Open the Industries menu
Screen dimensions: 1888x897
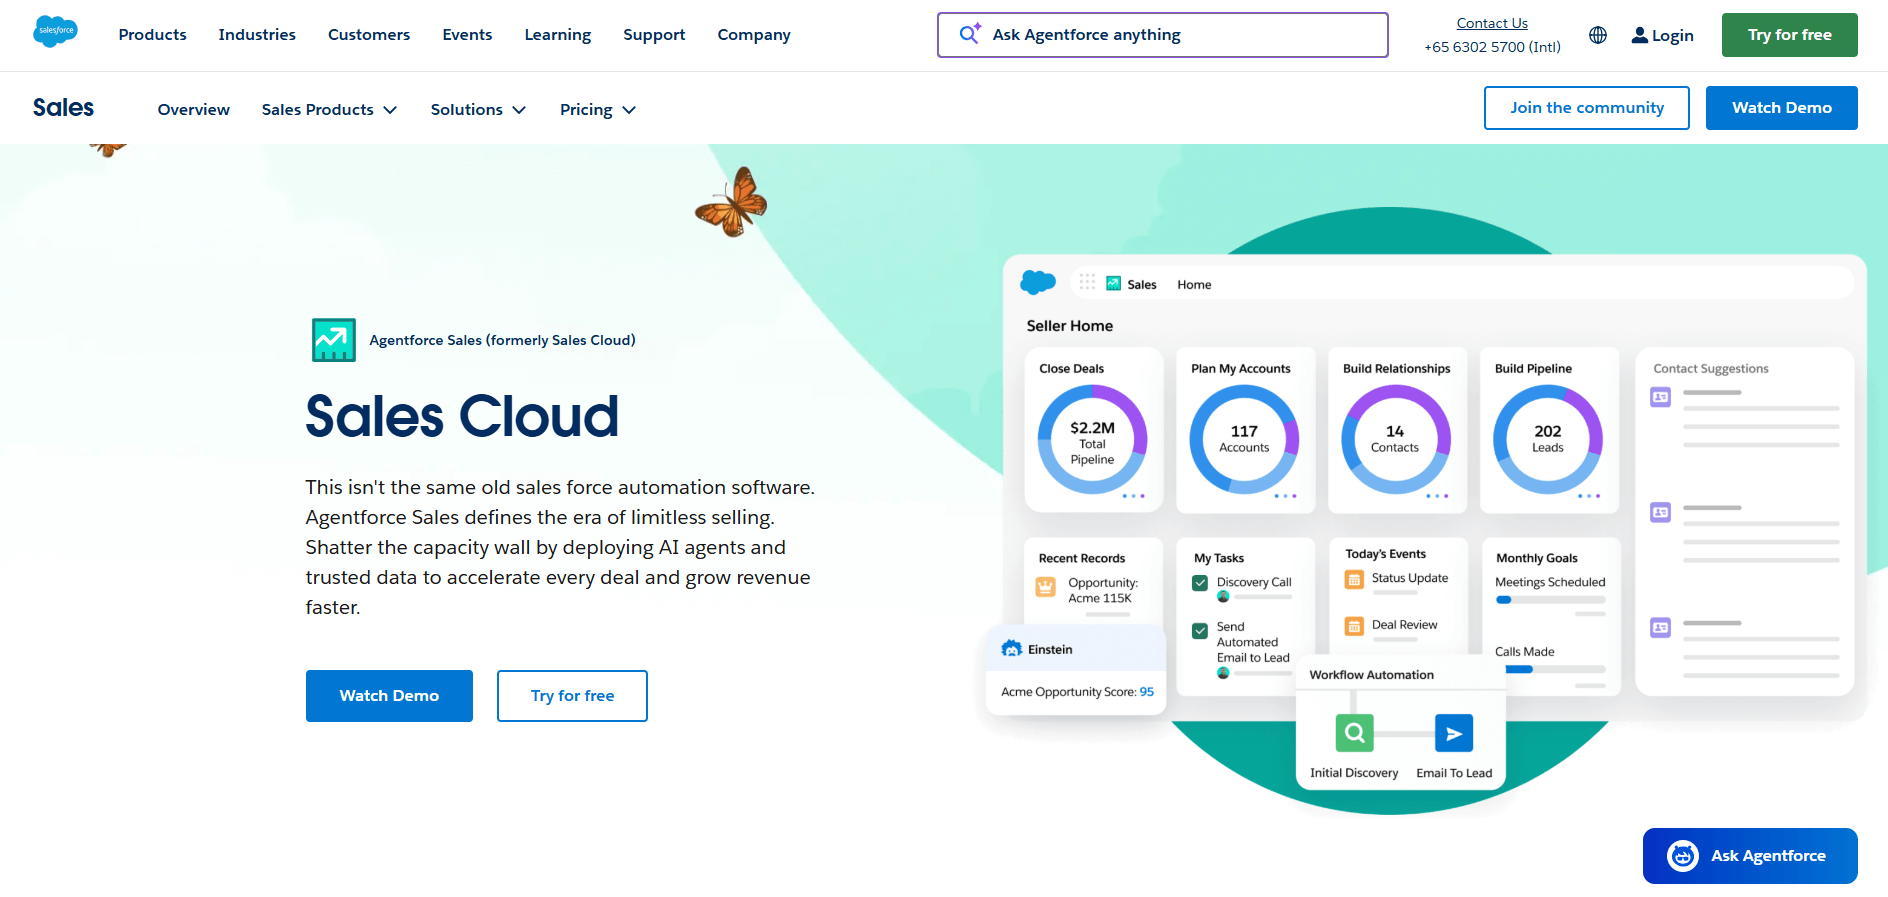coord(257,35)
